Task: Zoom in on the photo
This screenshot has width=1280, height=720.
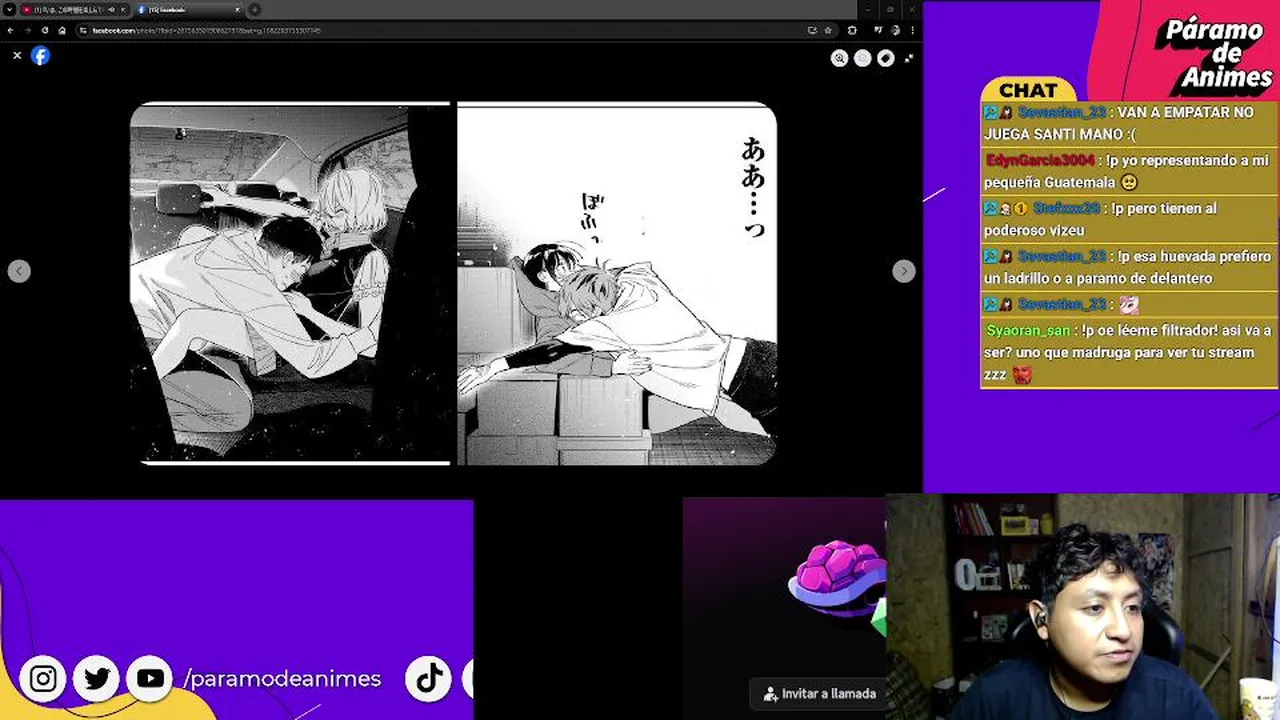Action: (x=840, y=59)
